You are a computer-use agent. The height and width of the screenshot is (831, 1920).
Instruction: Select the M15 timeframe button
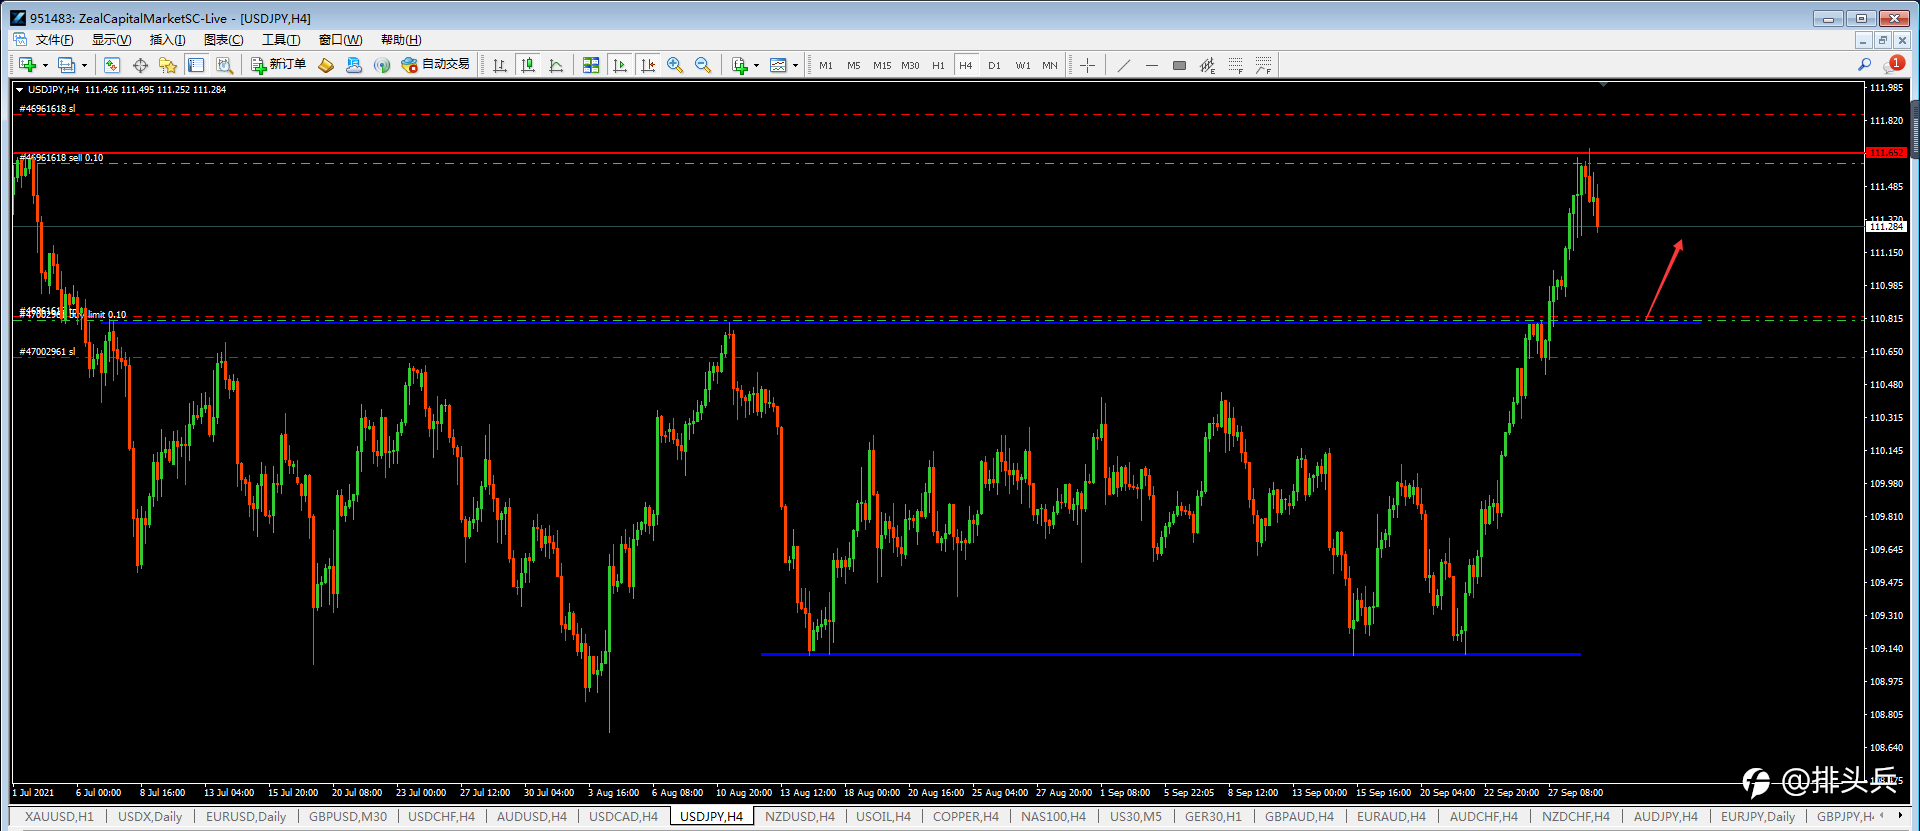click(882, 65)
